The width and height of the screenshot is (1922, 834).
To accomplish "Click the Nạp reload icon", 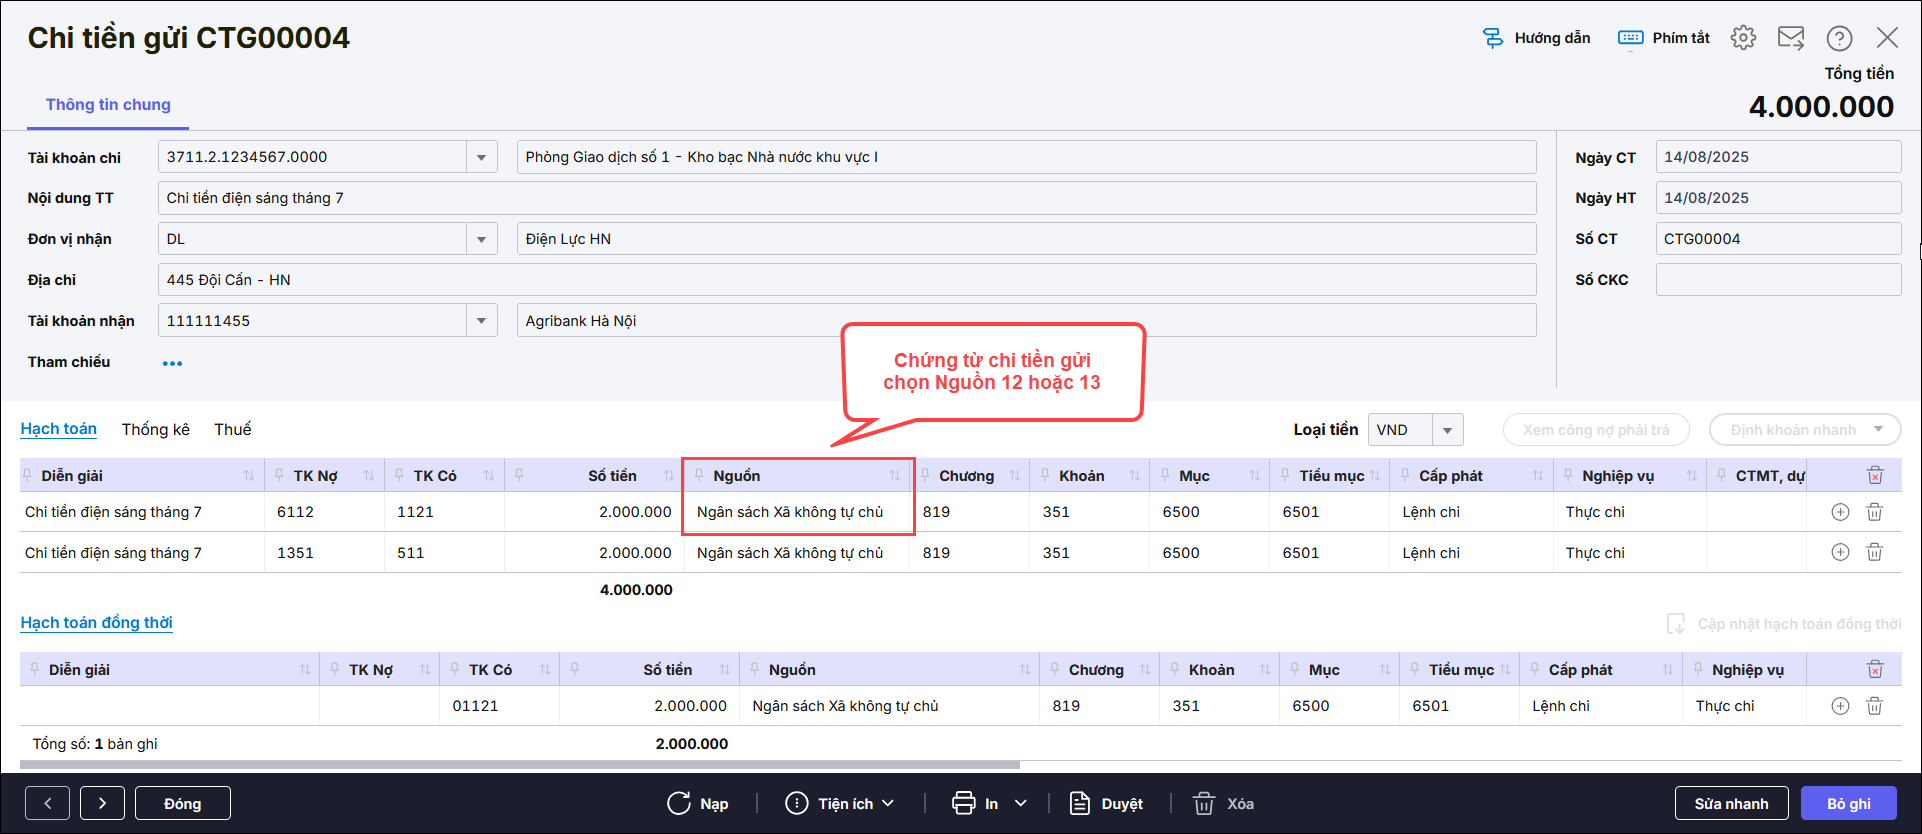I will pyautogui.click(x=680, y=803).
